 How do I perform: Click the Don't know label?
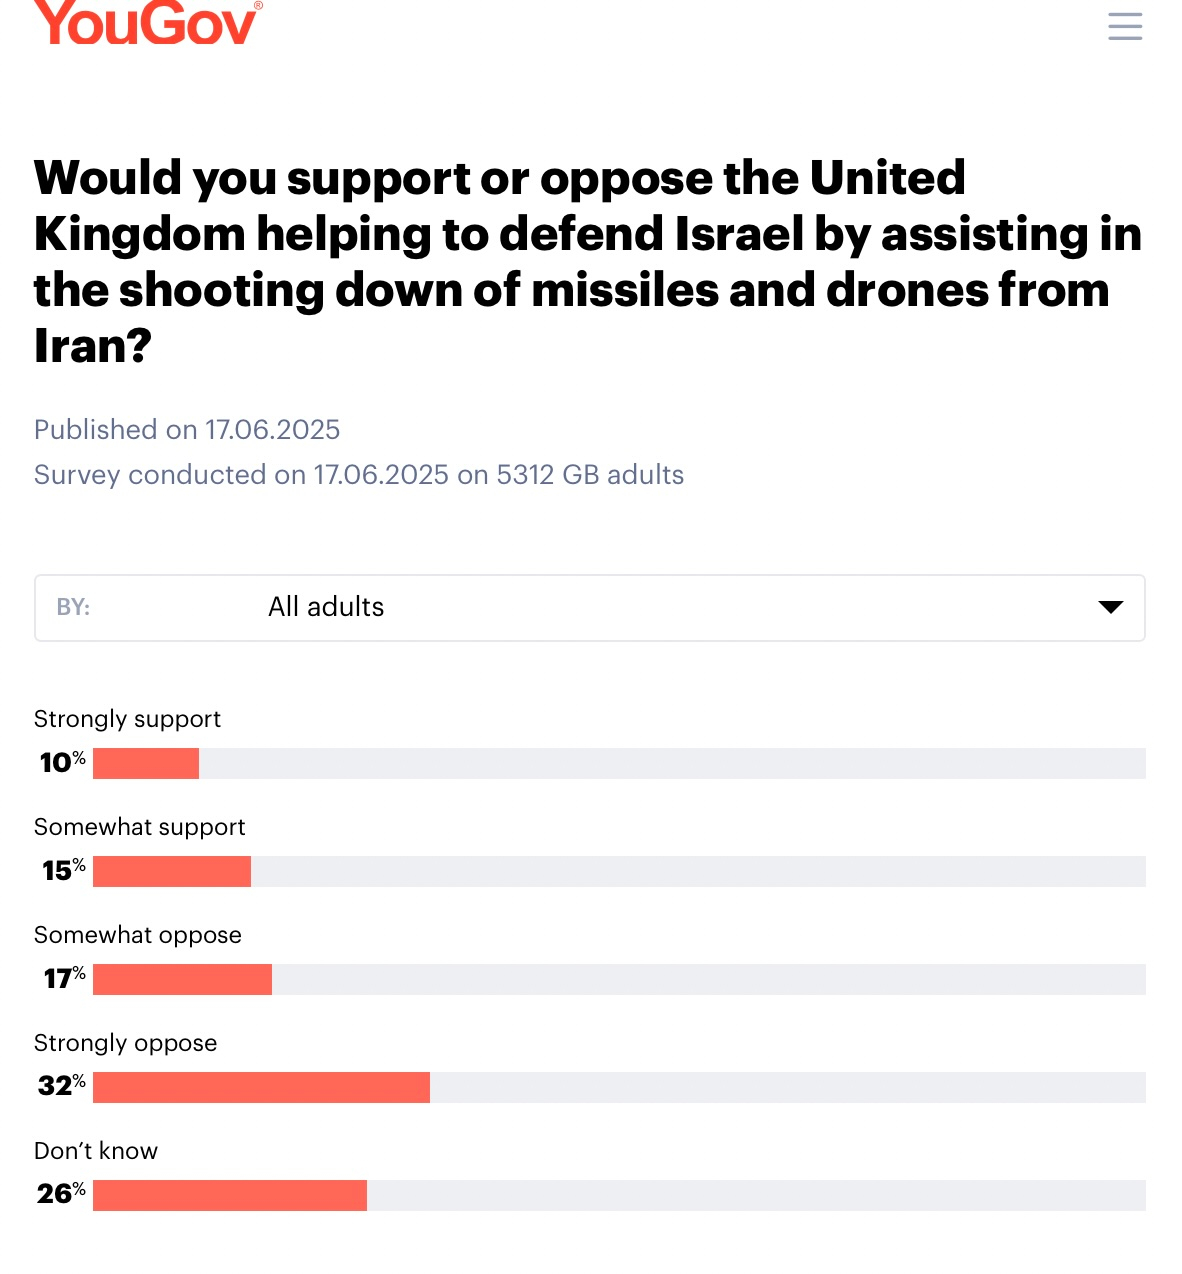96,1151
